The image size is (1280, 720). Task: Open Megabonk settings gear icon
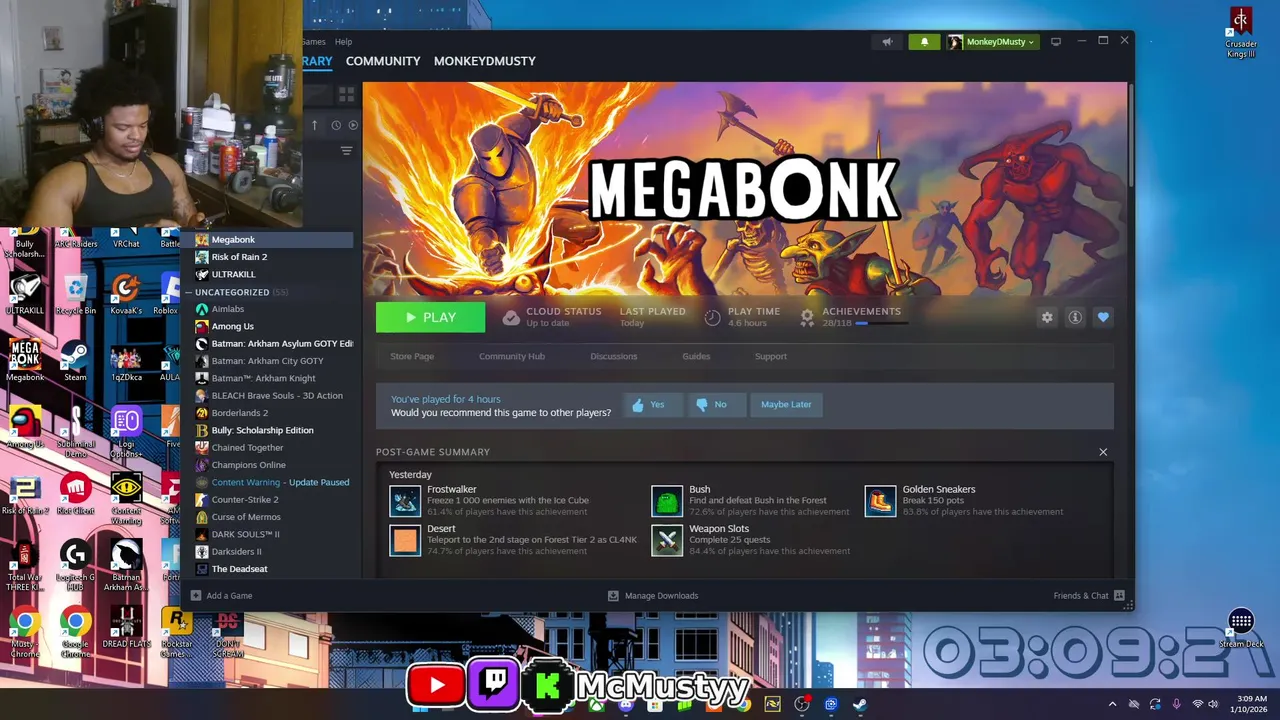1047,317
